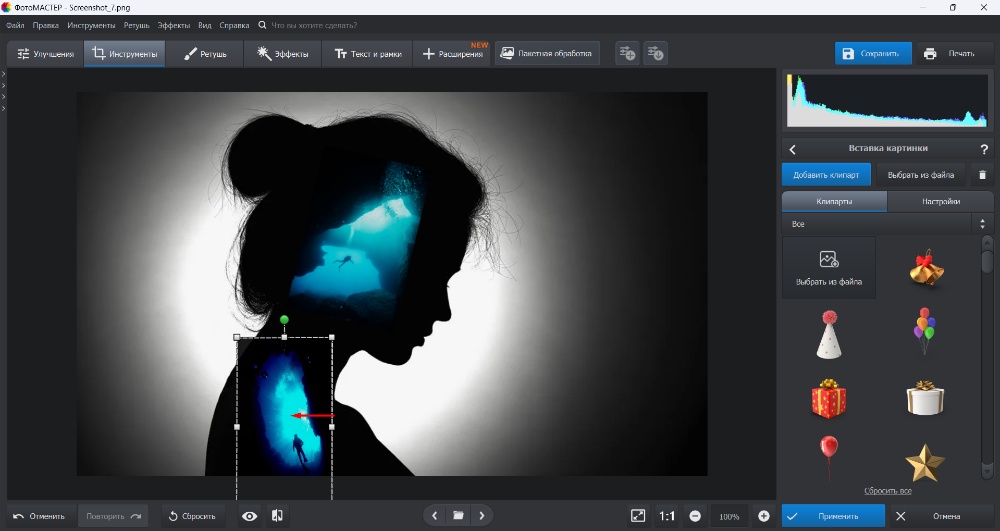Zoom out with the minus icon

tap(695, 516)
